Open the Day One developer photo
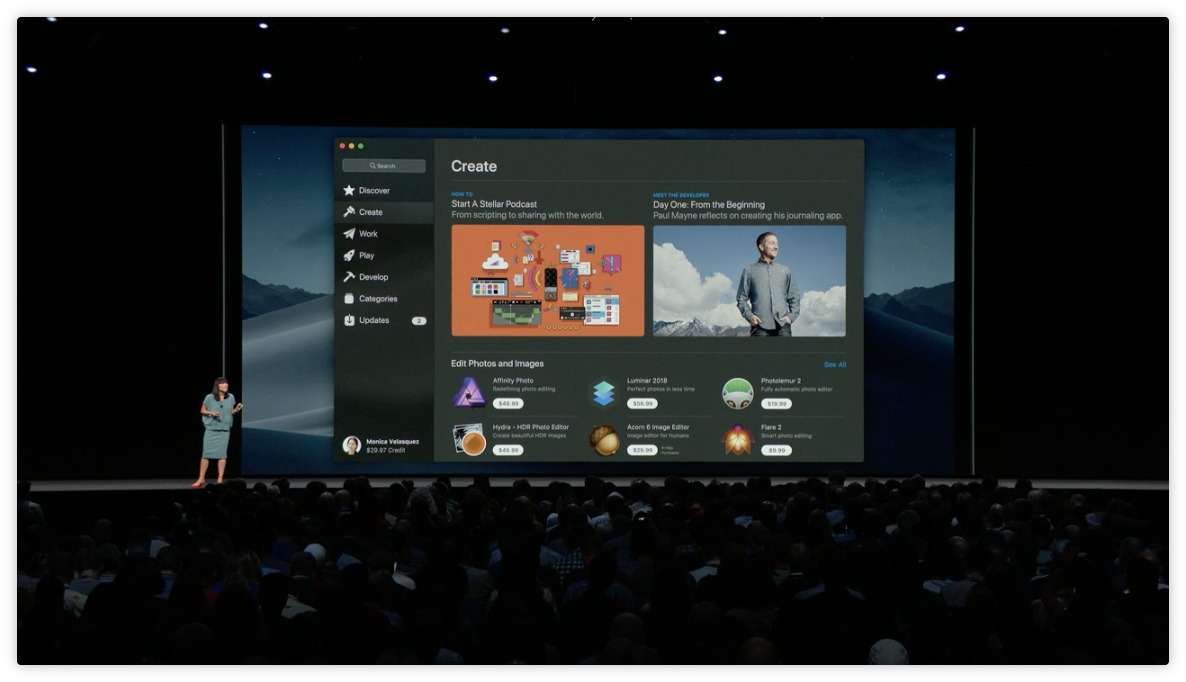Screen dimensions: 1186x682 749,281
